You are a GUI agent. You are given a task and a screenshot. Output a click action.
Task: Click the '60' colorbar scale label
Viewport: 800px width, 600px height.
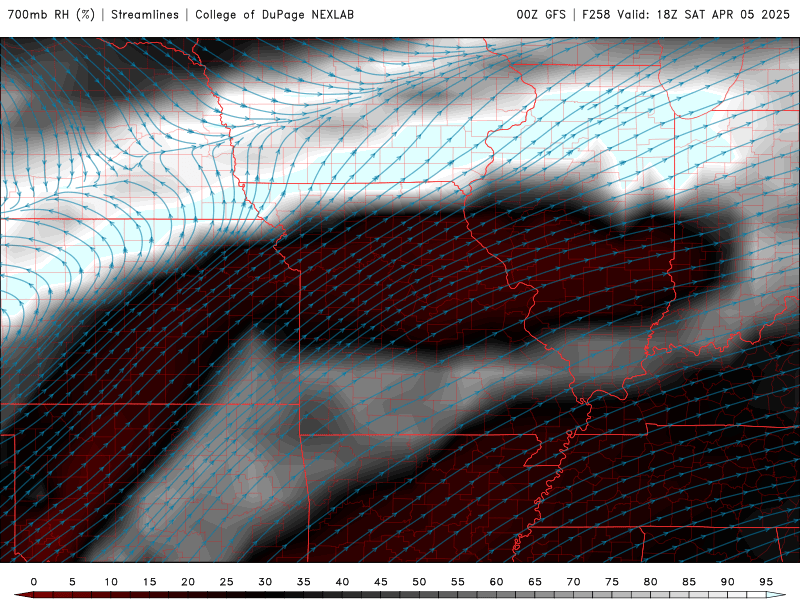(496, 582)
